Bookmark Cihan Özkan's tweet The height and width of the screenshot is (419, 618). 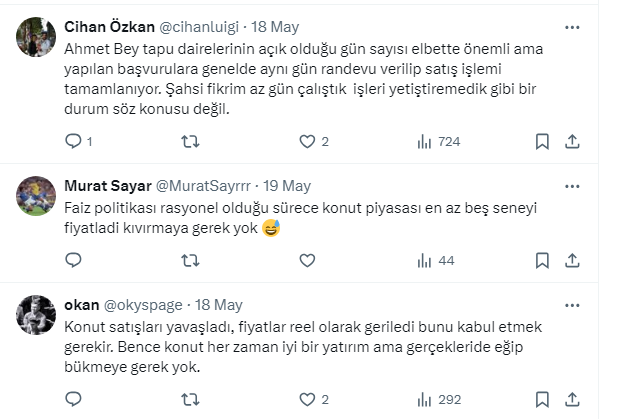[x=541, y=142]
